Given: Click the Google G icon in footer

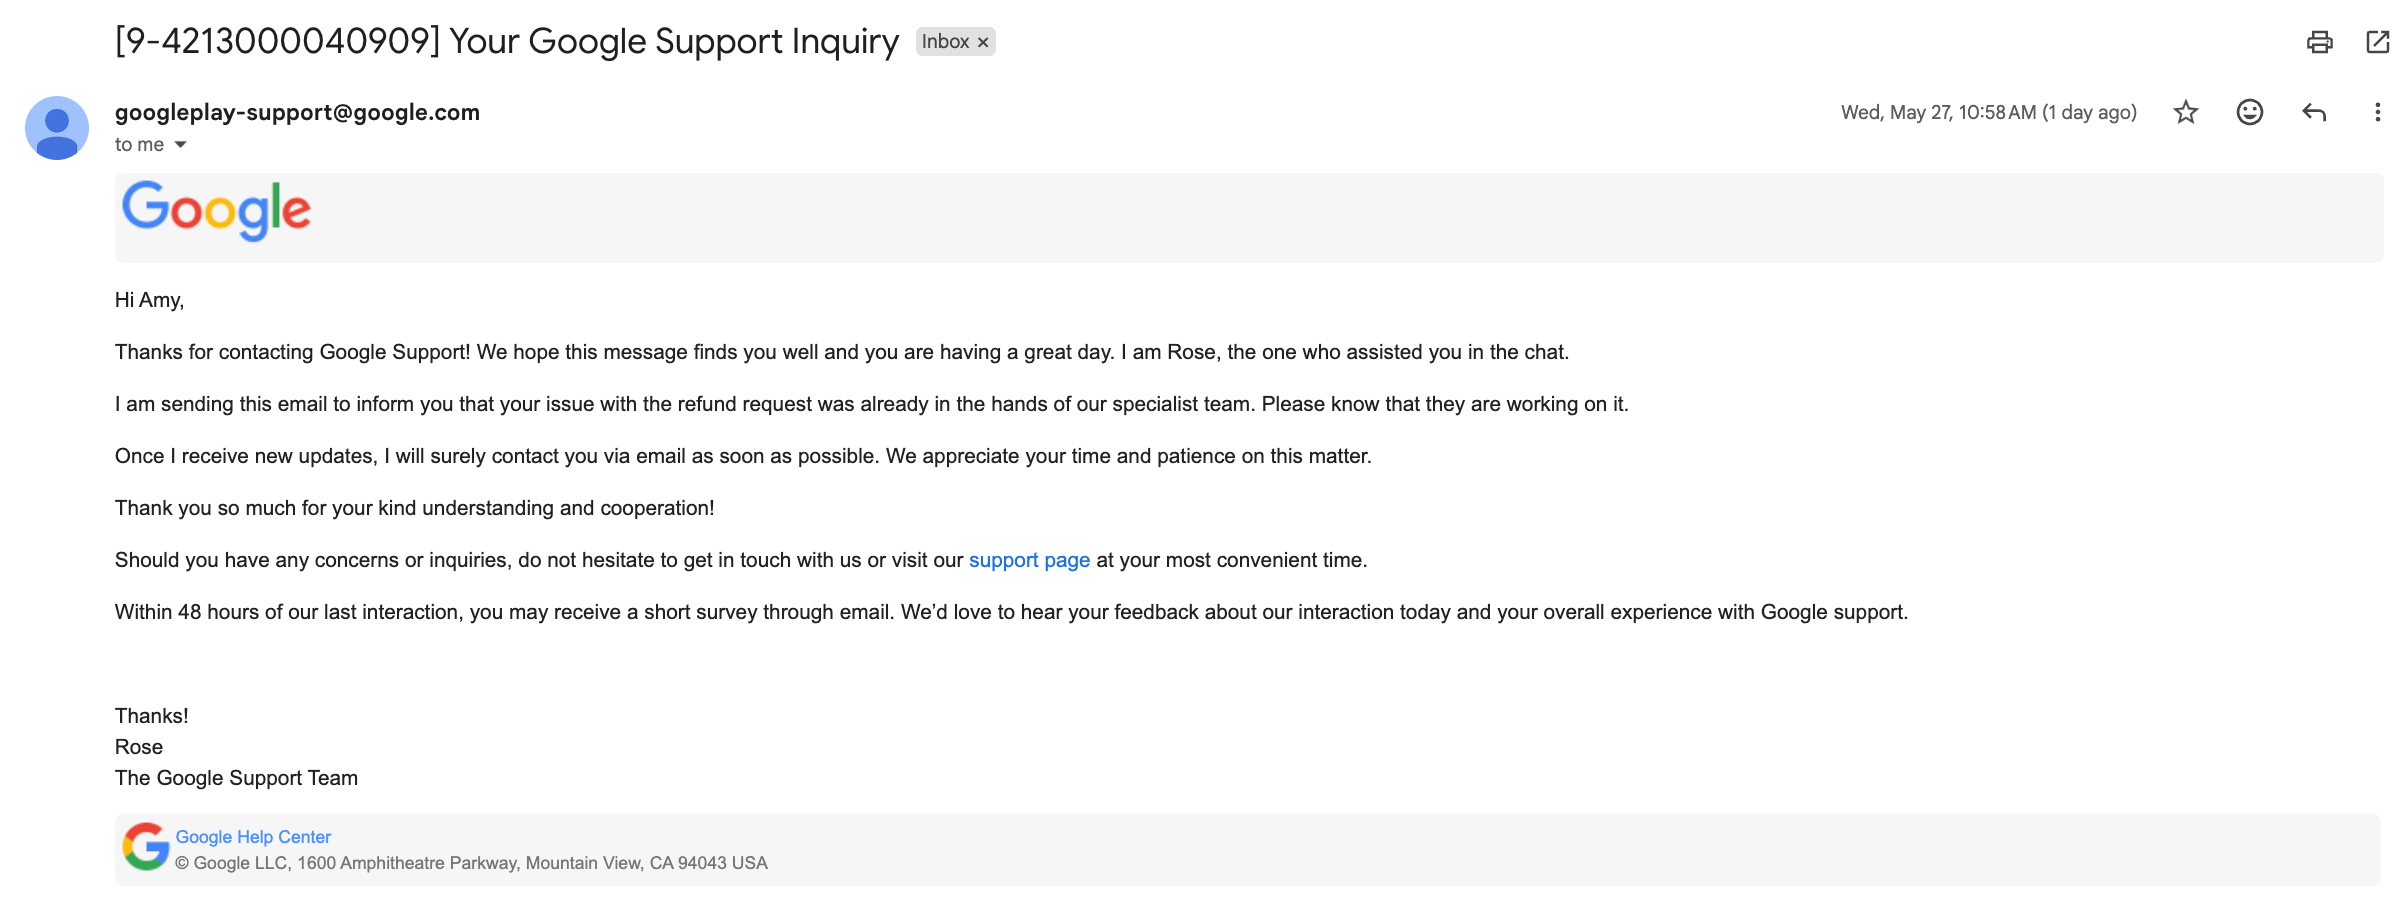Looking at the screenshot, I should click(x=146, y=847).
